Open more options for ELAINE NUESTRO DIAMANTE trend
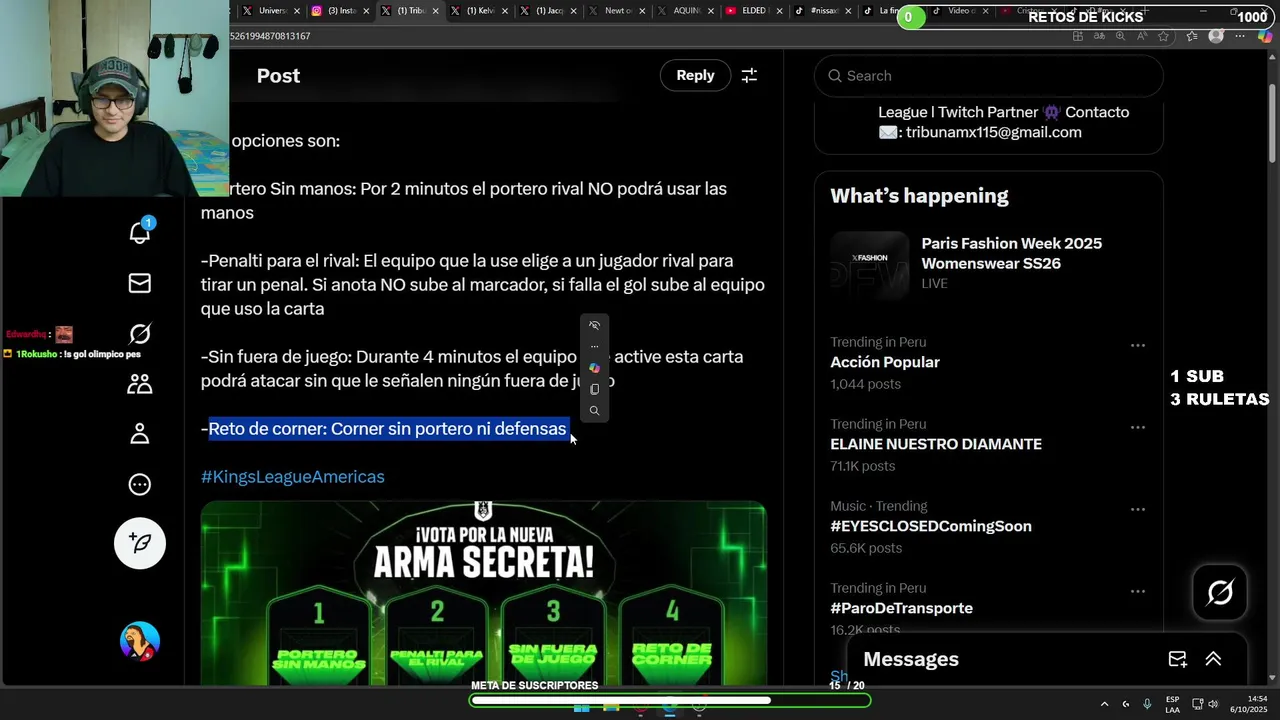1280x720 pixels. 1137,427
